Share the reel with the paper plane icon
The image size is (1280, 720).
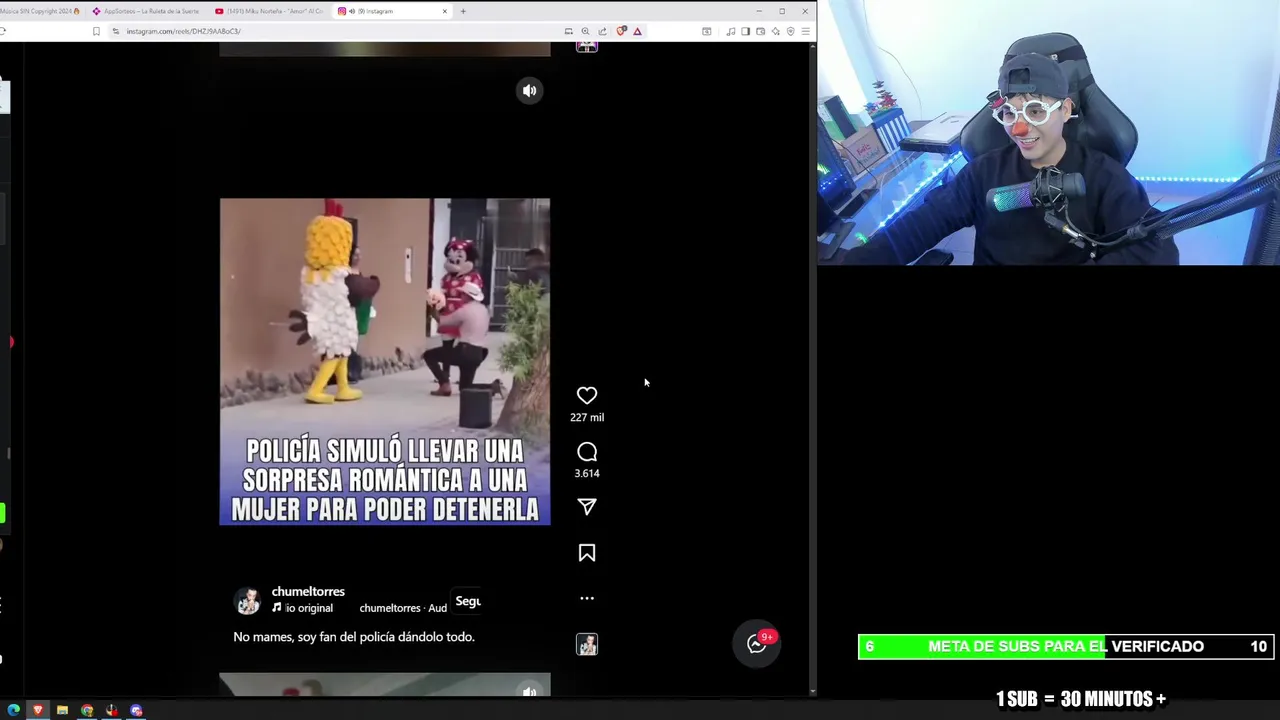tap(587, 507)
